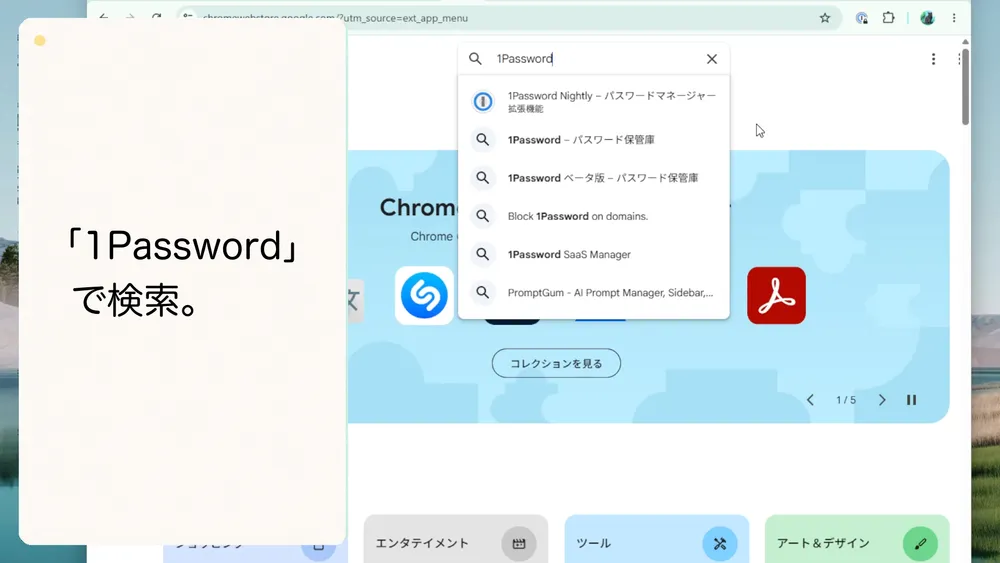
Task: Click the 1 / 5 slide counter
Action: [x=846, y=400]
